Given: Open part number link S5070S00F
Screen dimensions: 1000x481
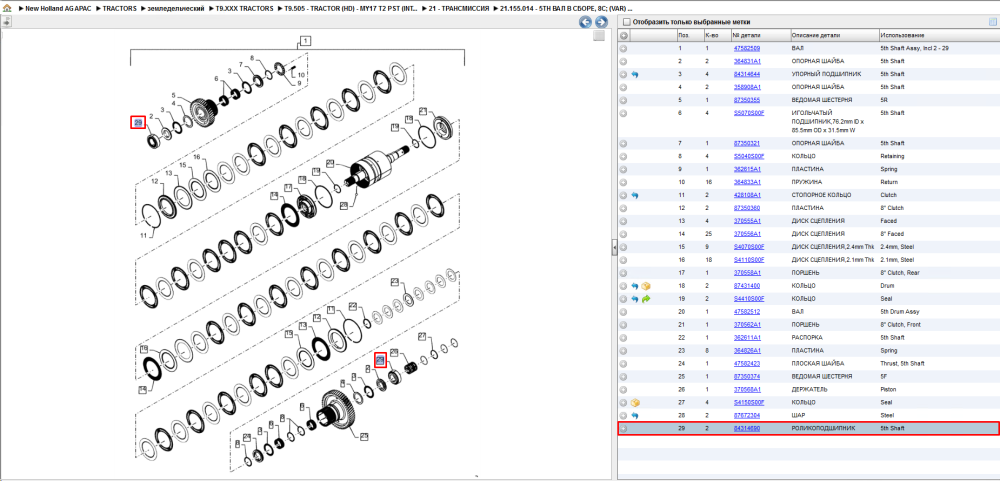Looking at the screenshot, I should [x=749, y=113].
